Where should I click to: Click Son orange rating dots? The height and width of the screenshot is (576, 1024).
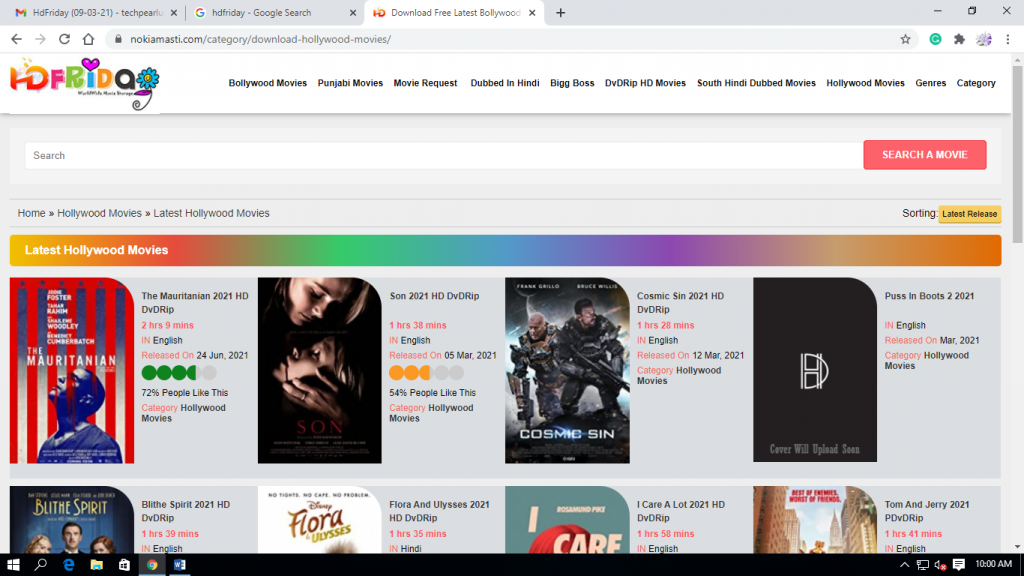[x=426, y=373]
